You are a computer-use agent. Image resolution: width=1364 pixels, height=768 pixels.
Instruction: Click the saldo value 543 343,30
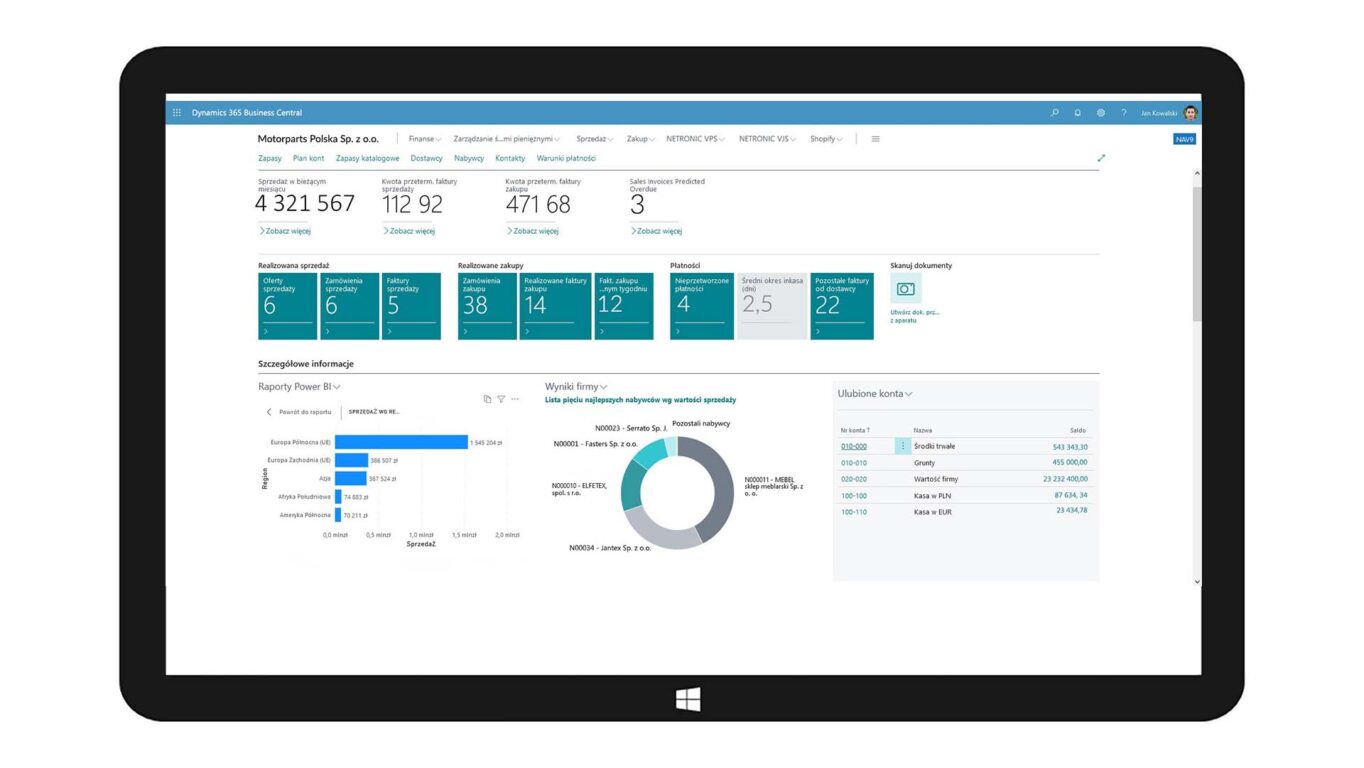tap(1070, 447)
